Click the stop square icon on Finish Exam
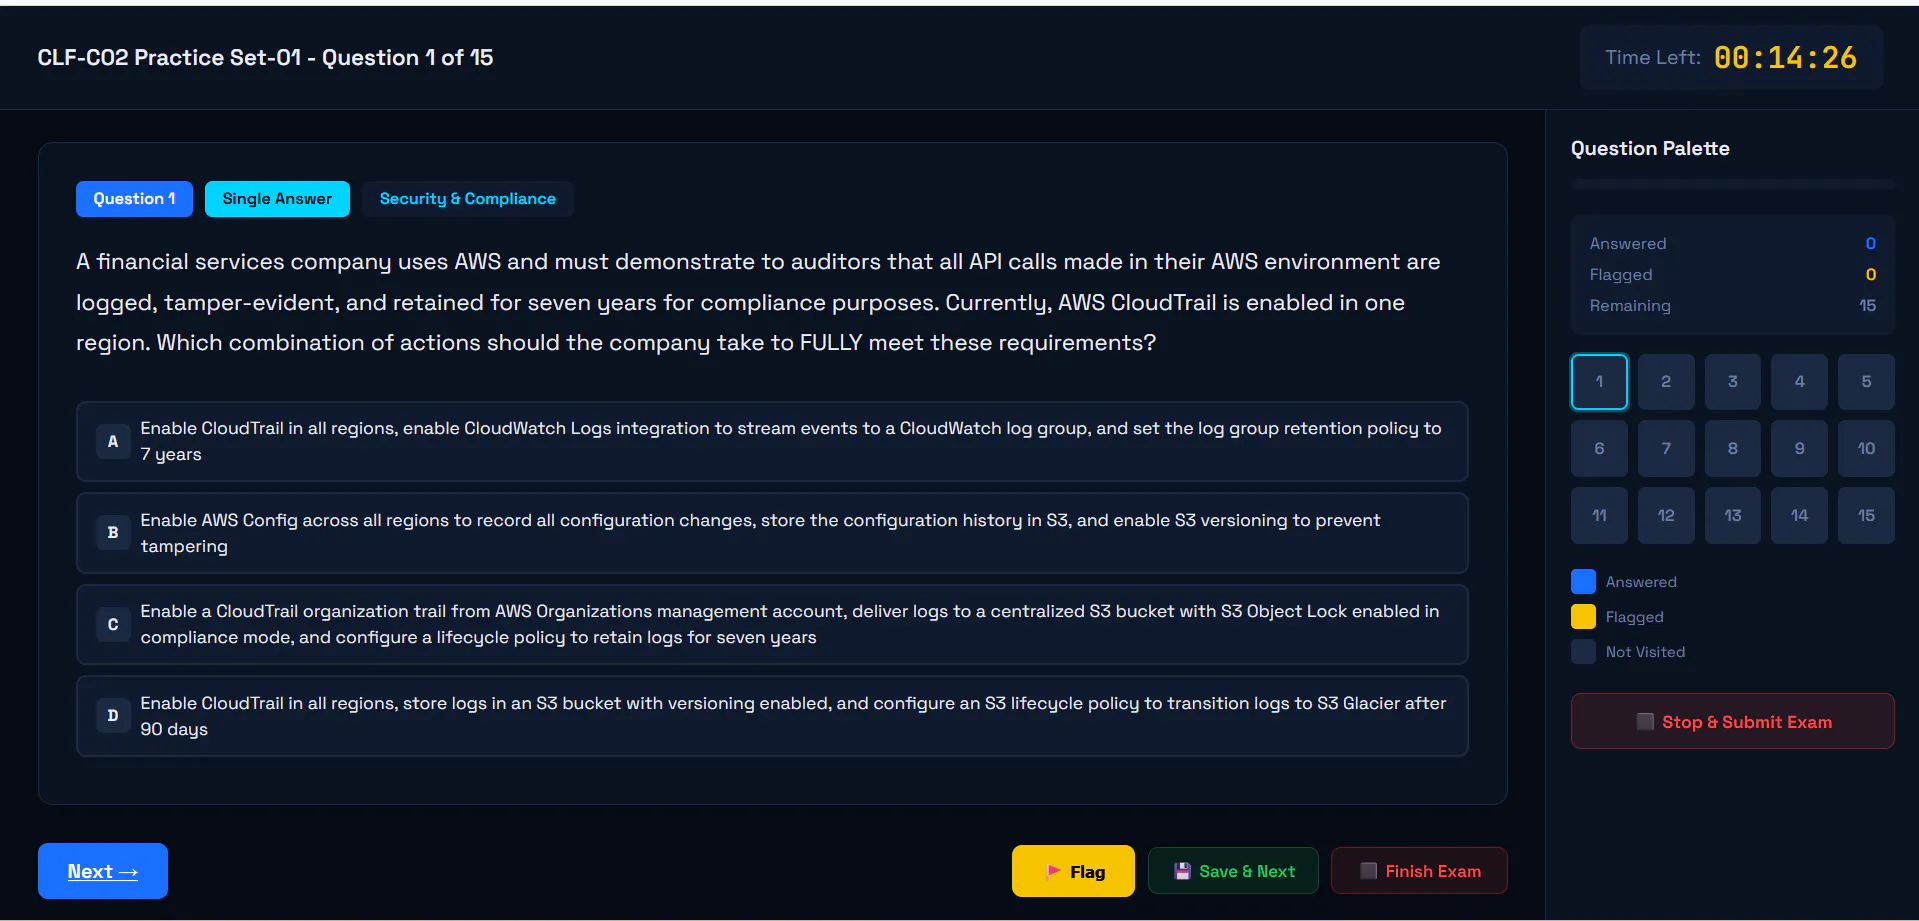 tap(1369, 871)
